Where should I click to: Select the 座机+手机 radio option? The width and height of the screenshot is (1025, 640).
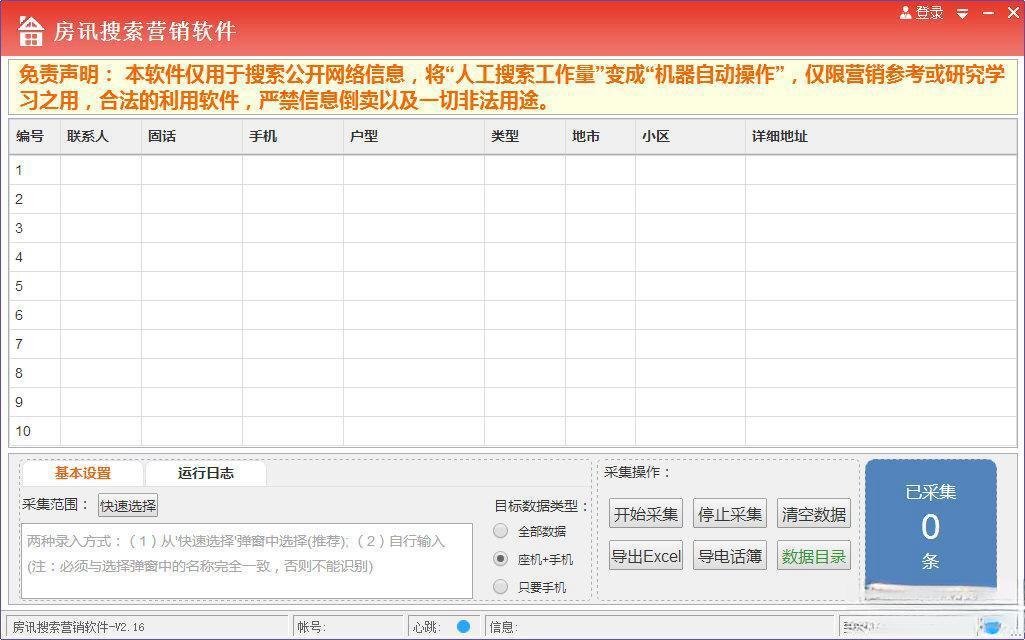501,559
